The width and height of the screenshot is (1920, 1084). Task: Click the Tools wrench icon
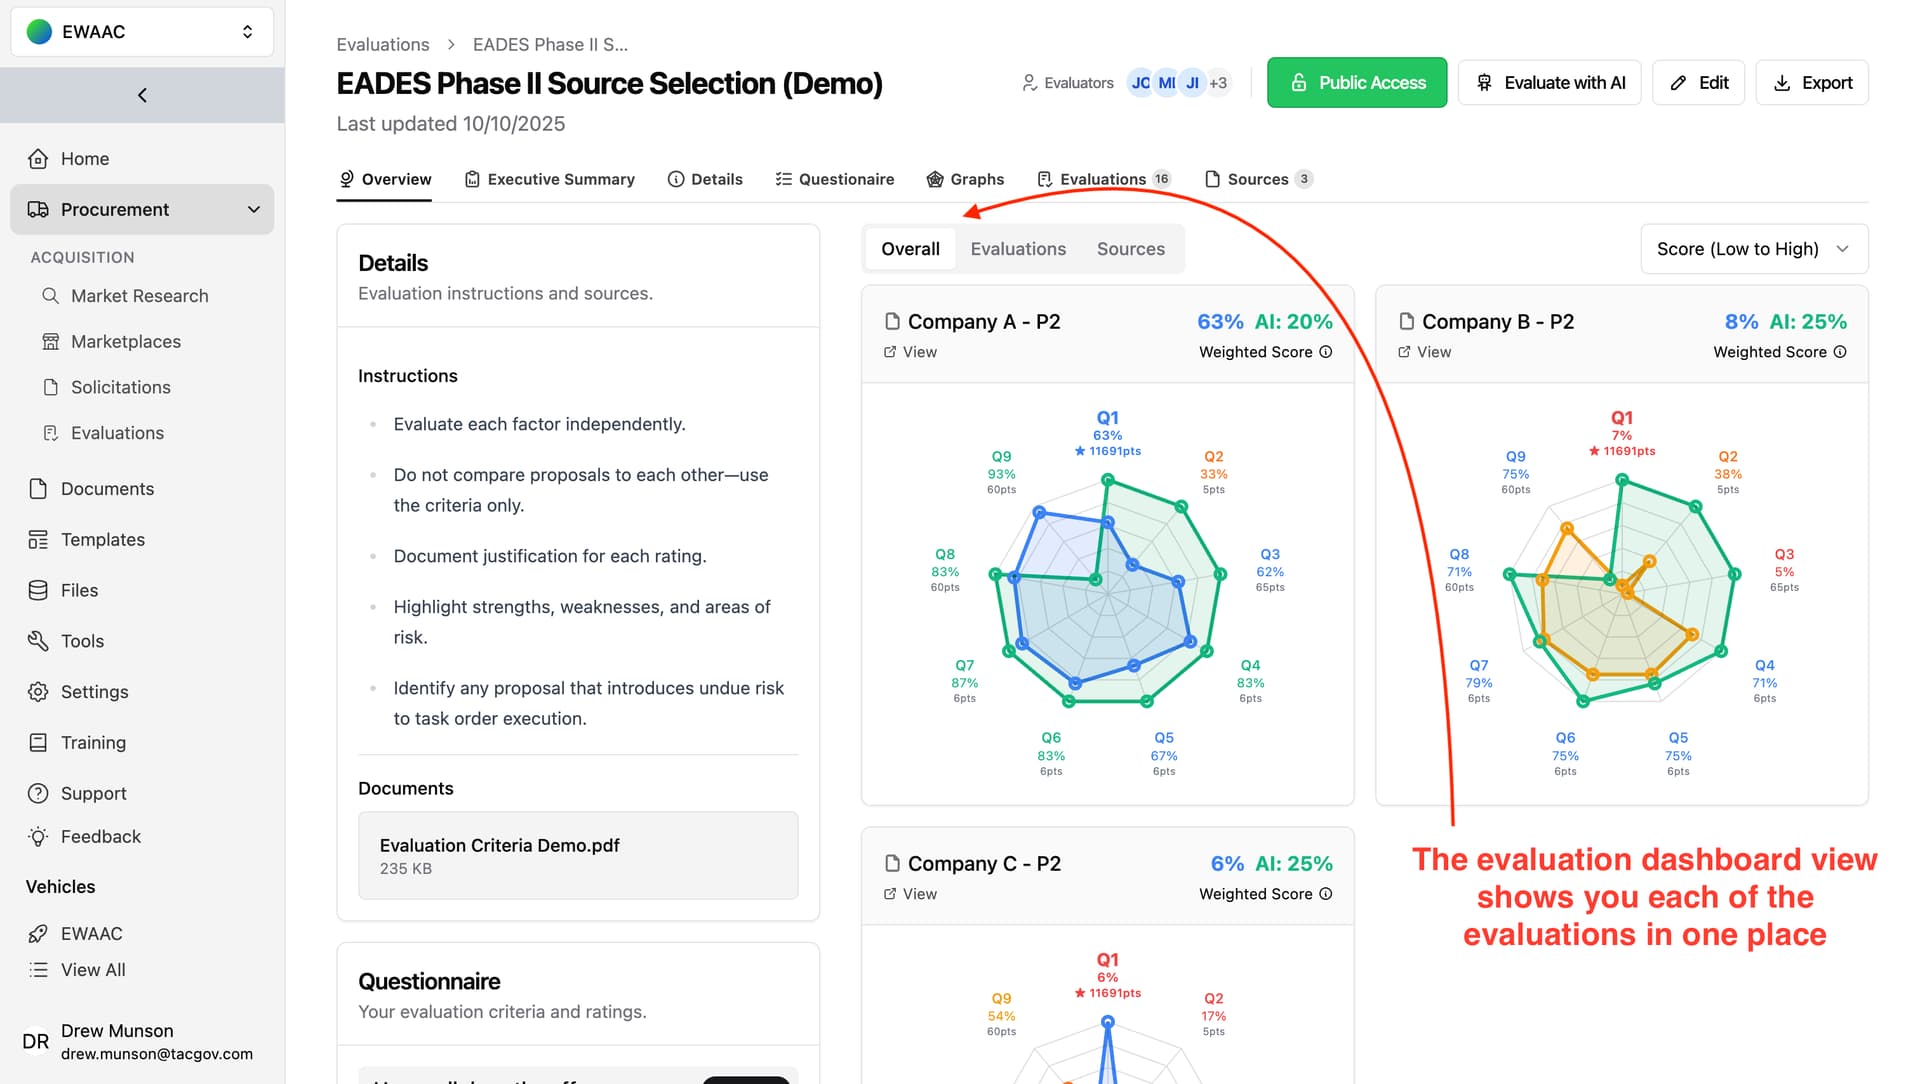click(x=38, y=641)
